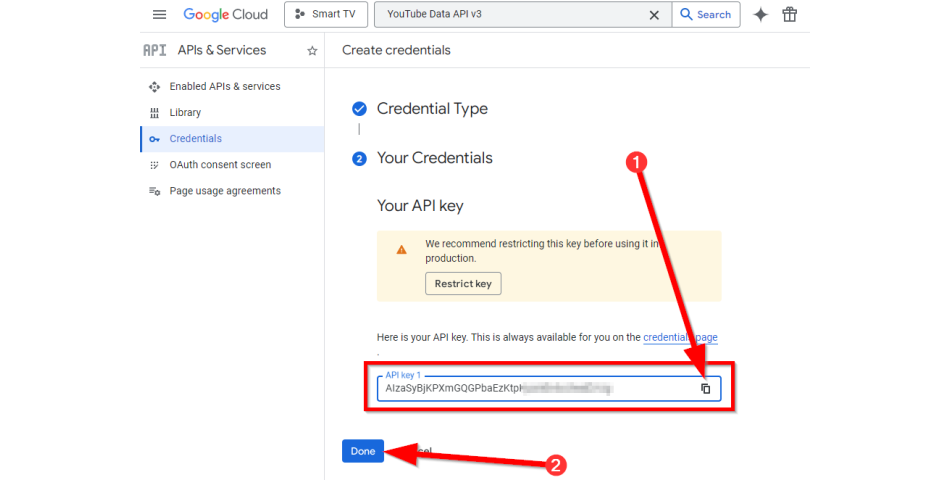Clear the search box text
Screen dimensions: 950x480
(654, 15)
